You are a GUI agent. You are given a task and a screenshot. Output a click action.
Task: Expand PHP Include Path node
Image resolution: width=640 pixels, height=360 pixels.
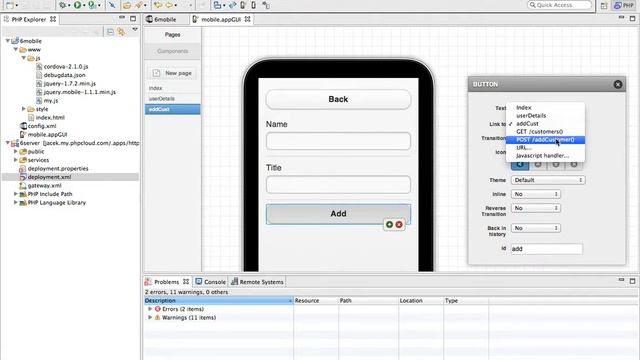coord(16,194)
